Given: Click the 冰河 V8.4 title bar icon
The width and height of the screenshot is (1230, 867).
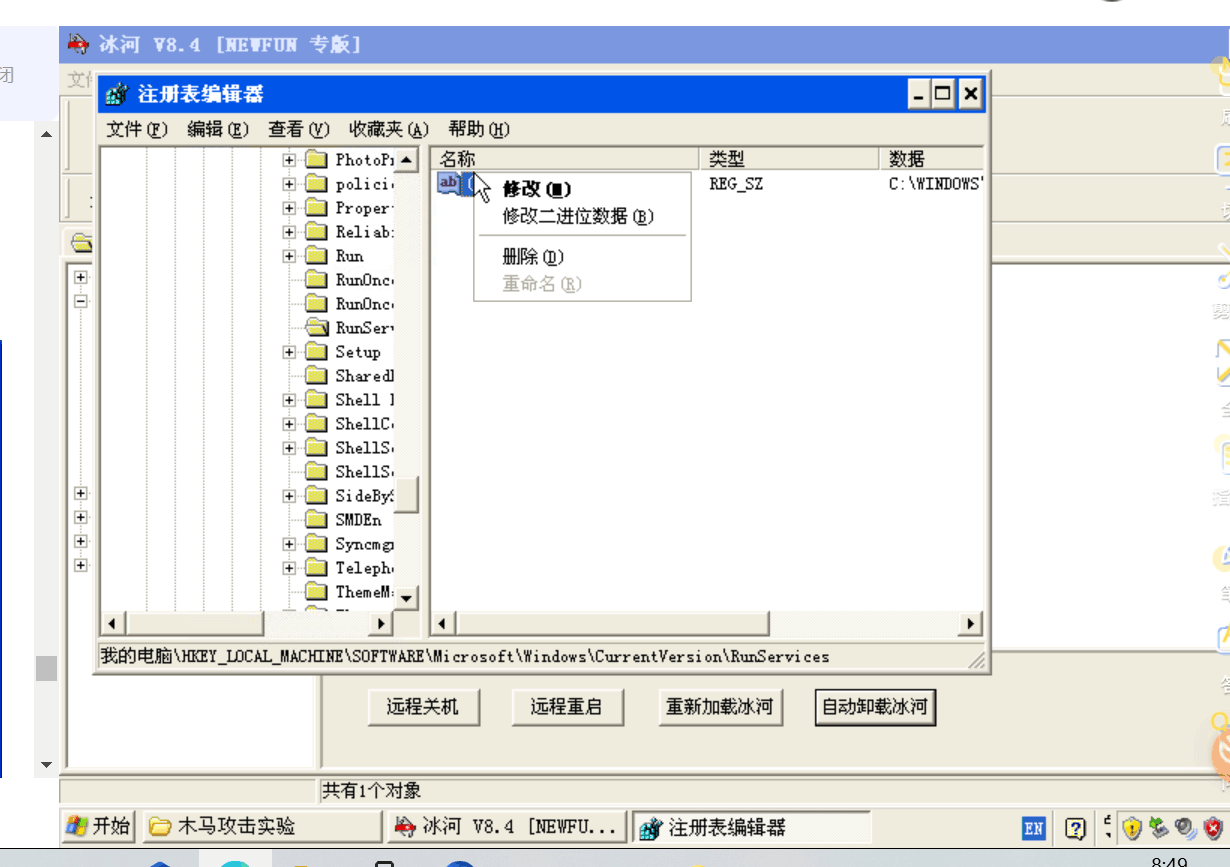Looking at the screenshot, I should 79,45.
